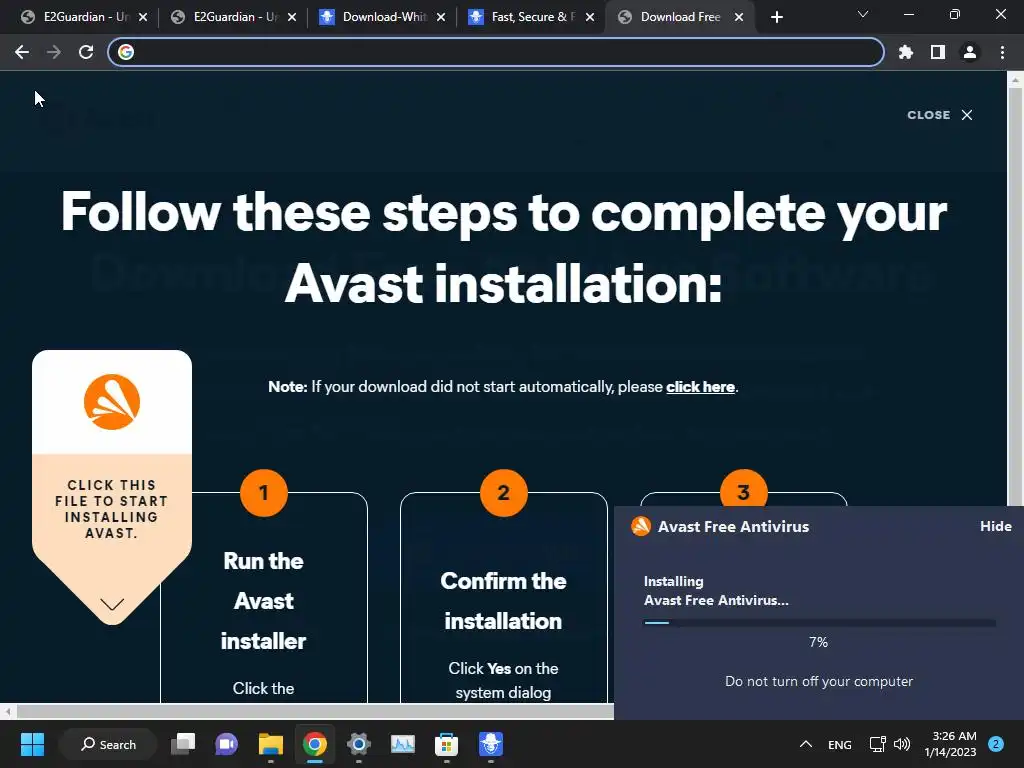Open Microsoft Store from the taskbar
Viewport: 1024px width, 768px height.
pyautogui.click(x=447, y=744)
